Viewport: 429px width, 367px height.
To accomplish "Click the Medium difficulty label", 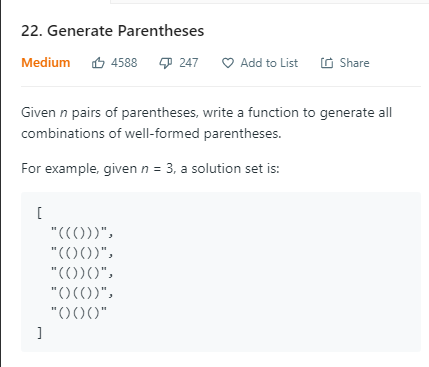I will click(46, 63).
